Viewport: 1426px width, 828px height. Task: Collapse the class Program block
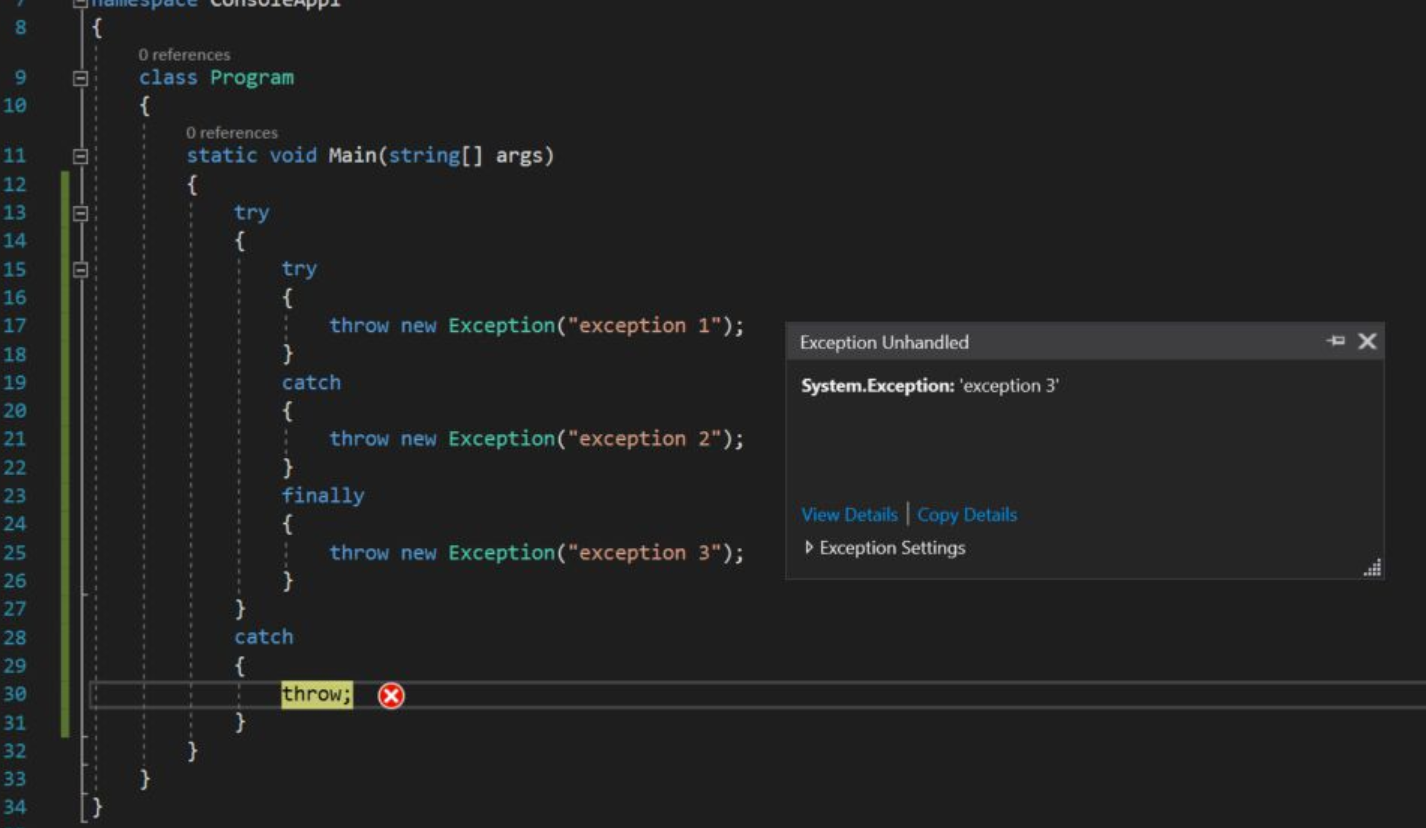coord(83,77)
